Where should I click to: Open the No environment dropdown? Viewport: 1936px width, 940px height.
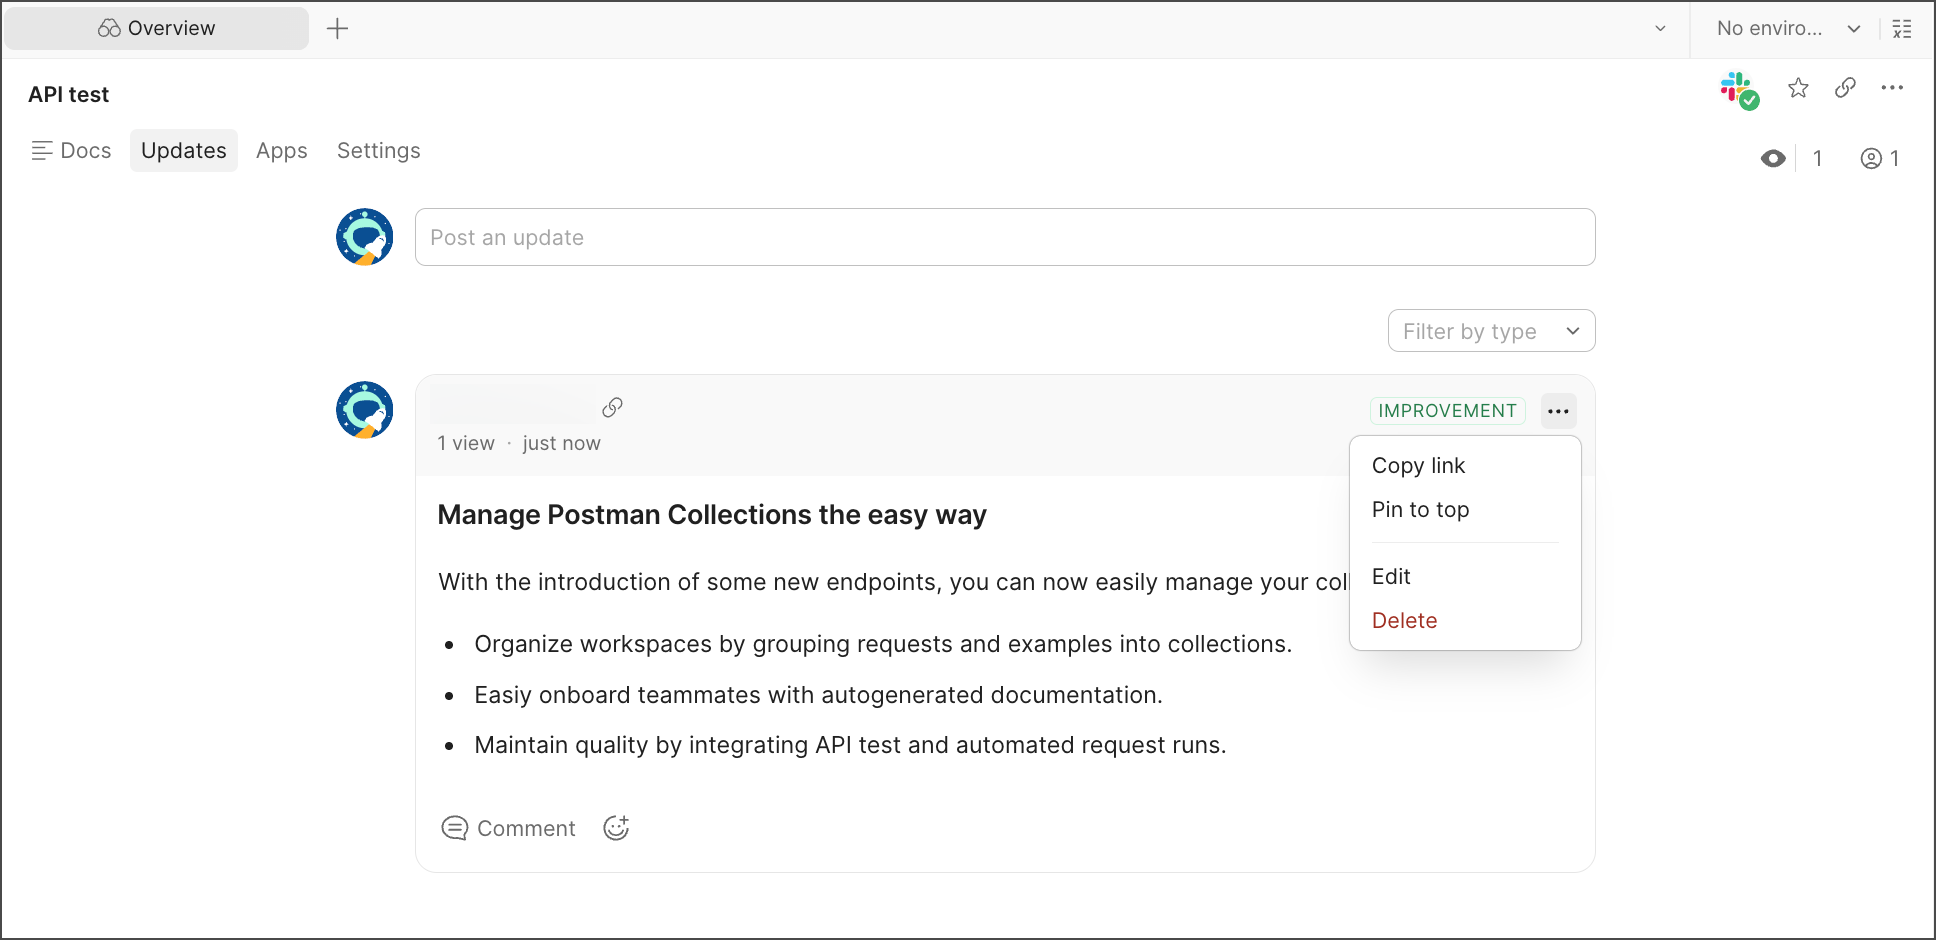[x=1788, y=29]
